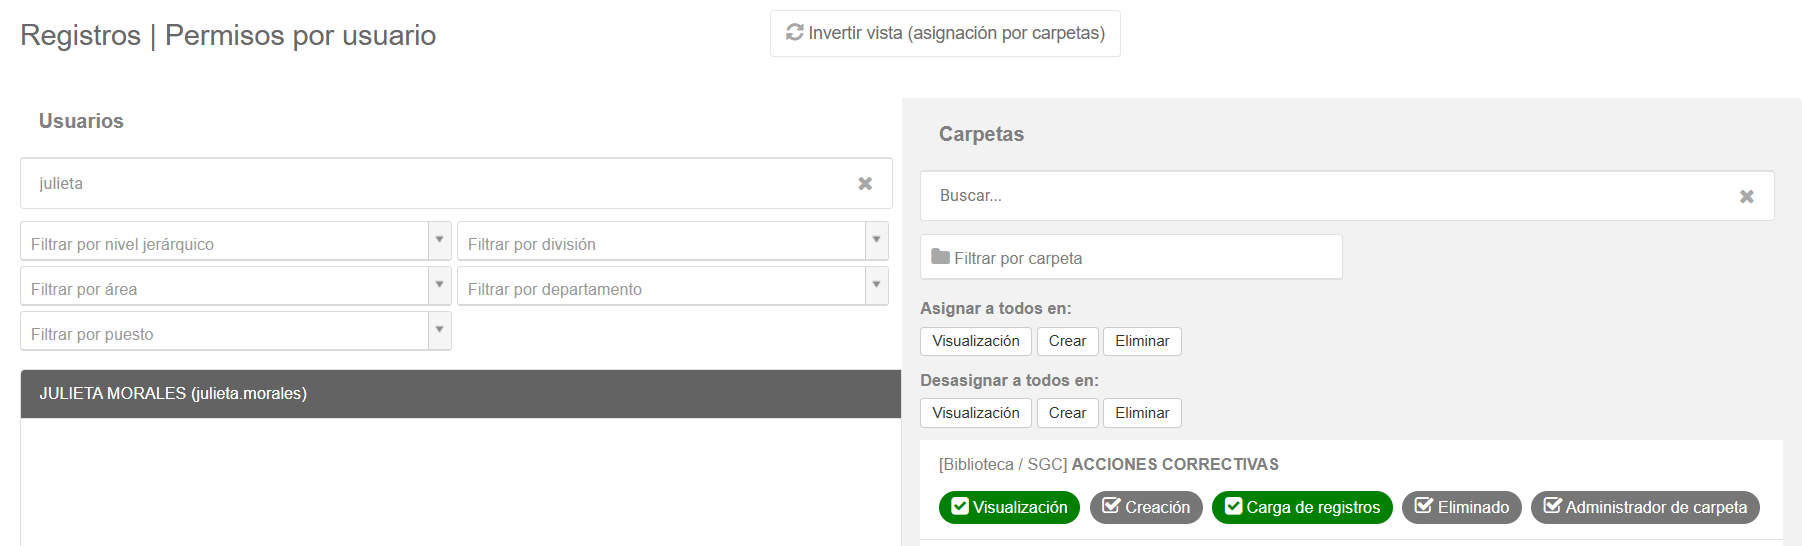Click Visualización under Asignar a todos en
Screen dimensions: 1802x546
[x=976, y=341]
